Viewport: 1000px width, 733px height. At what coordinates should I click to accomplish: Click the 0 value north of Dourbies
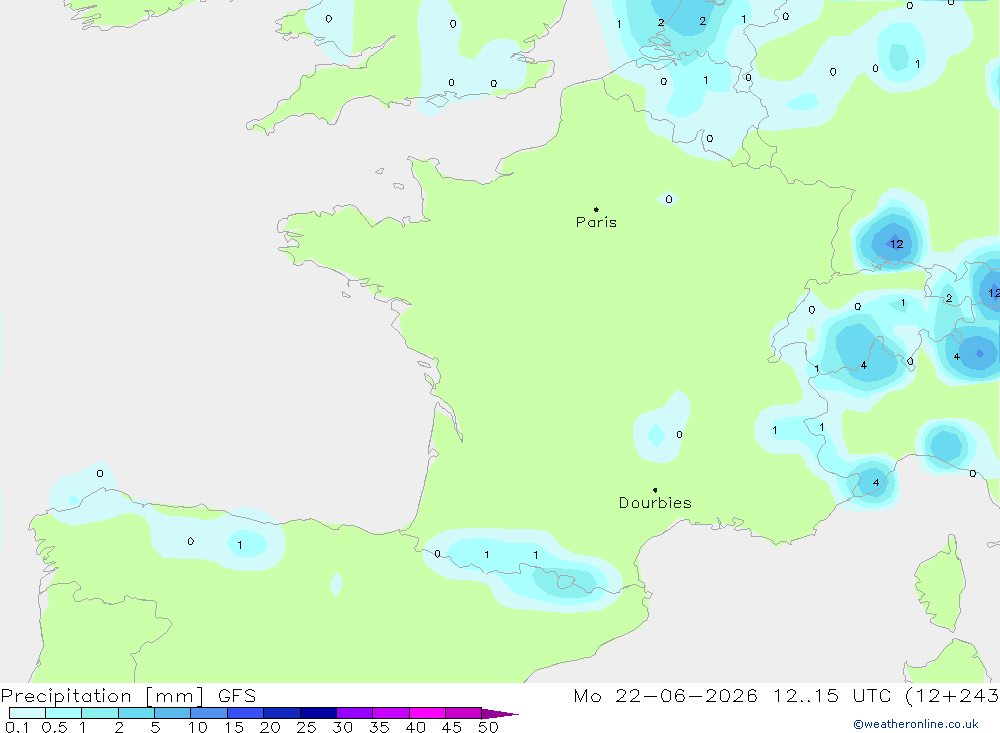coord(679,434)
